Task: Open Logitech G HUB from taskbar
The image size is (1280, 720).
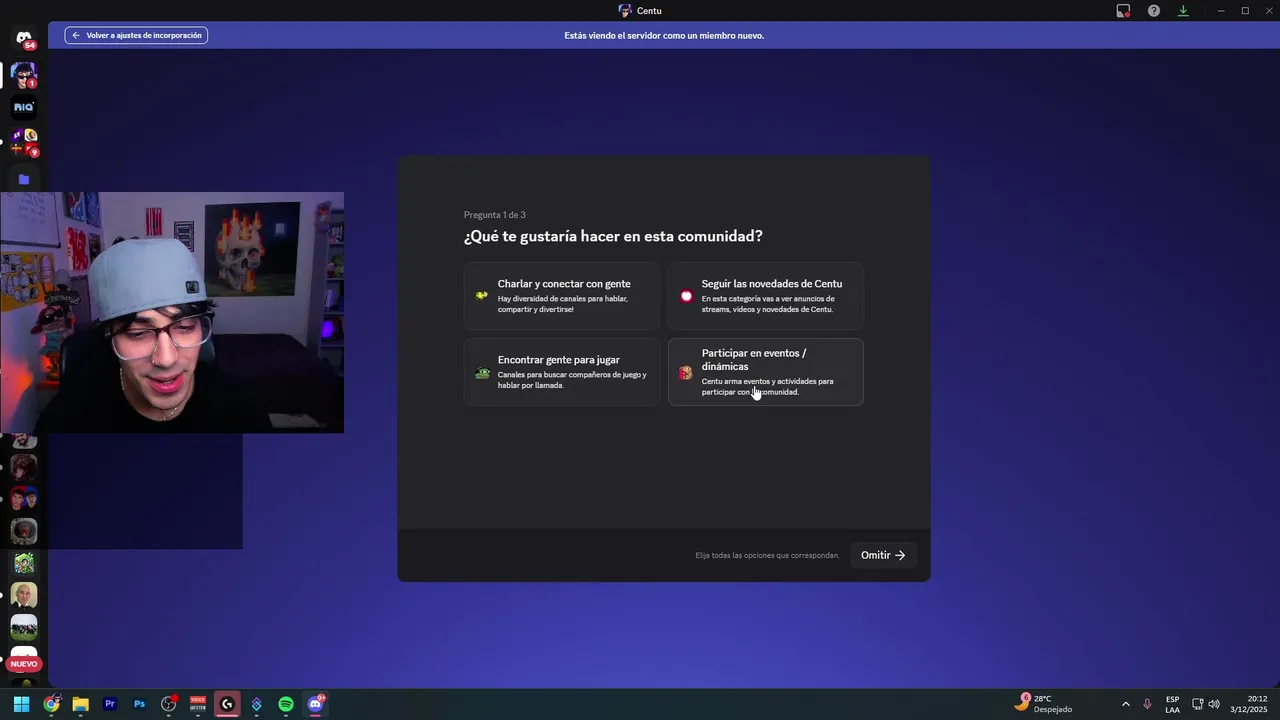Action: (x=227, y=704)
